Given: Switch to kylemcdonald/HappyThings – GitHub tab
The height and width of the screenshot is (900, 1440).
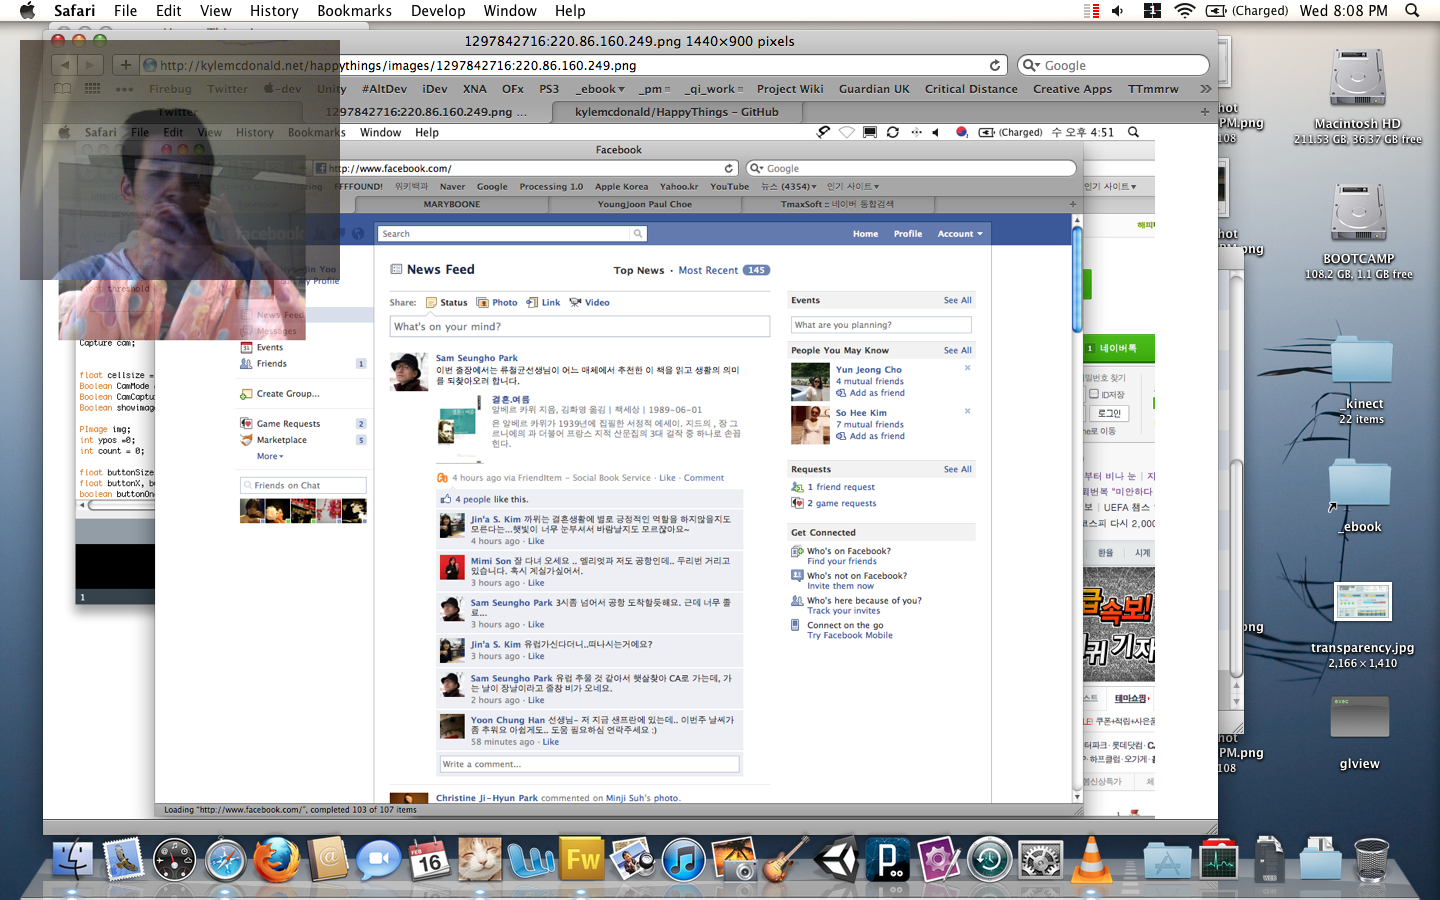Looking at the screenshot, I should pos(676,112).
